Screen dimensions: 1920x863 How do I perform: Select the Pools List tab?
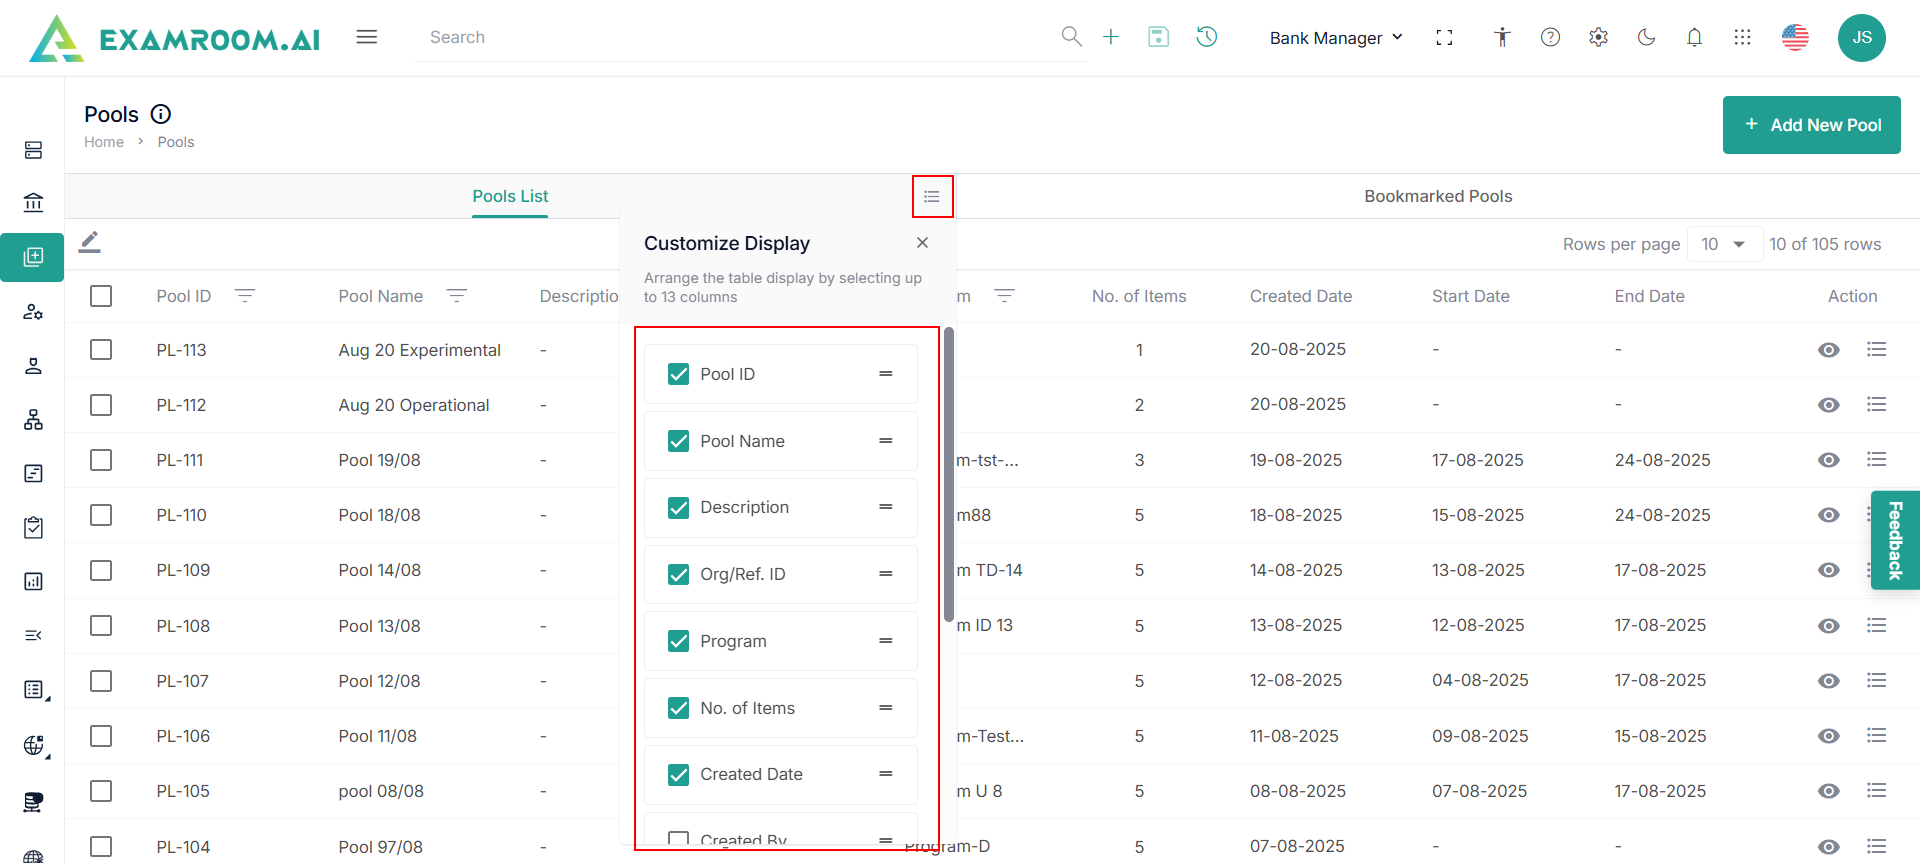[510, 196]
